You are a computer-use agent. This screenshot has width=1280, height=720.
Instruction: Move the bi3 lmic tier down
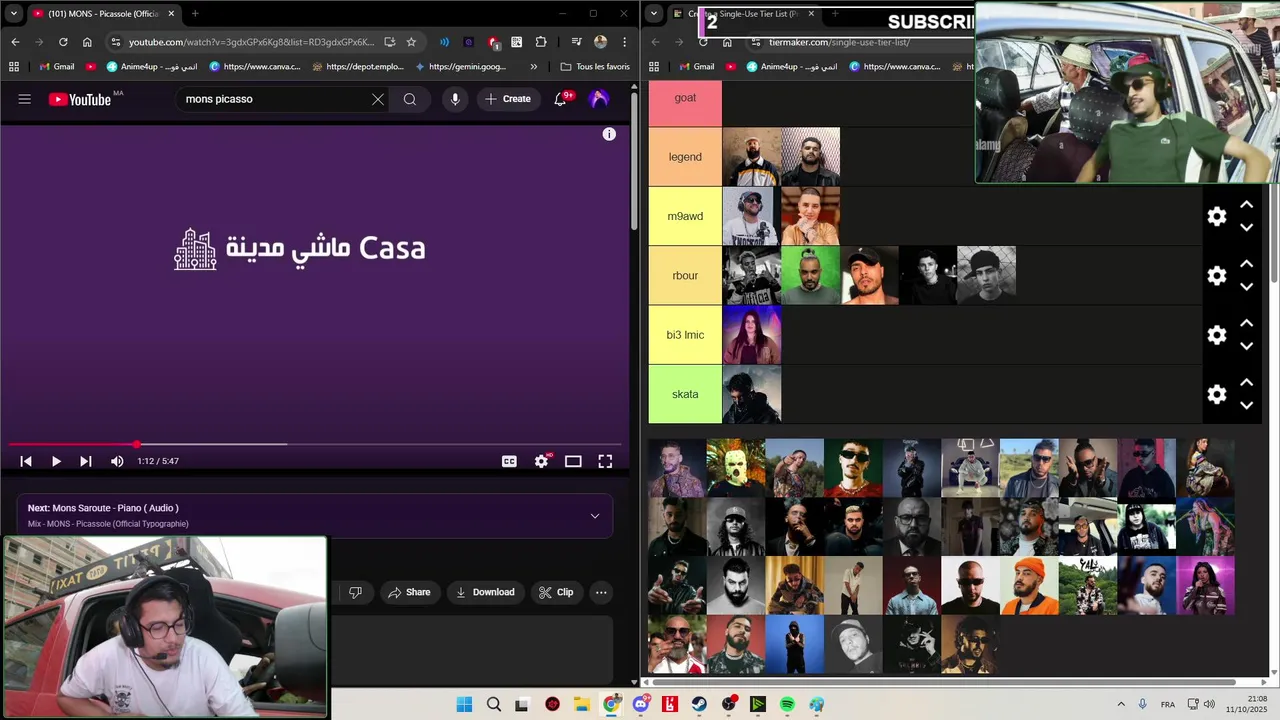[x=1247, y=346]
